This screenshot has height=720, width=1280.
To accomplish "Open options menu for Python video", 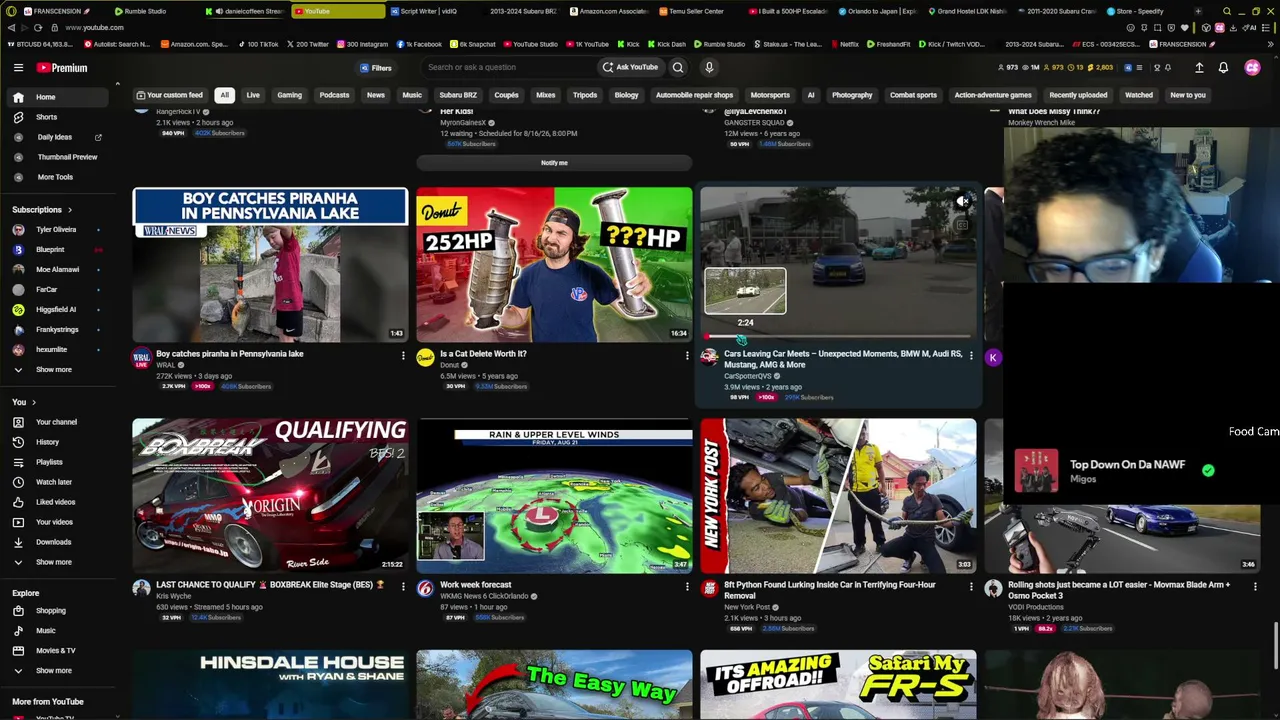I will tap(971, 586).
